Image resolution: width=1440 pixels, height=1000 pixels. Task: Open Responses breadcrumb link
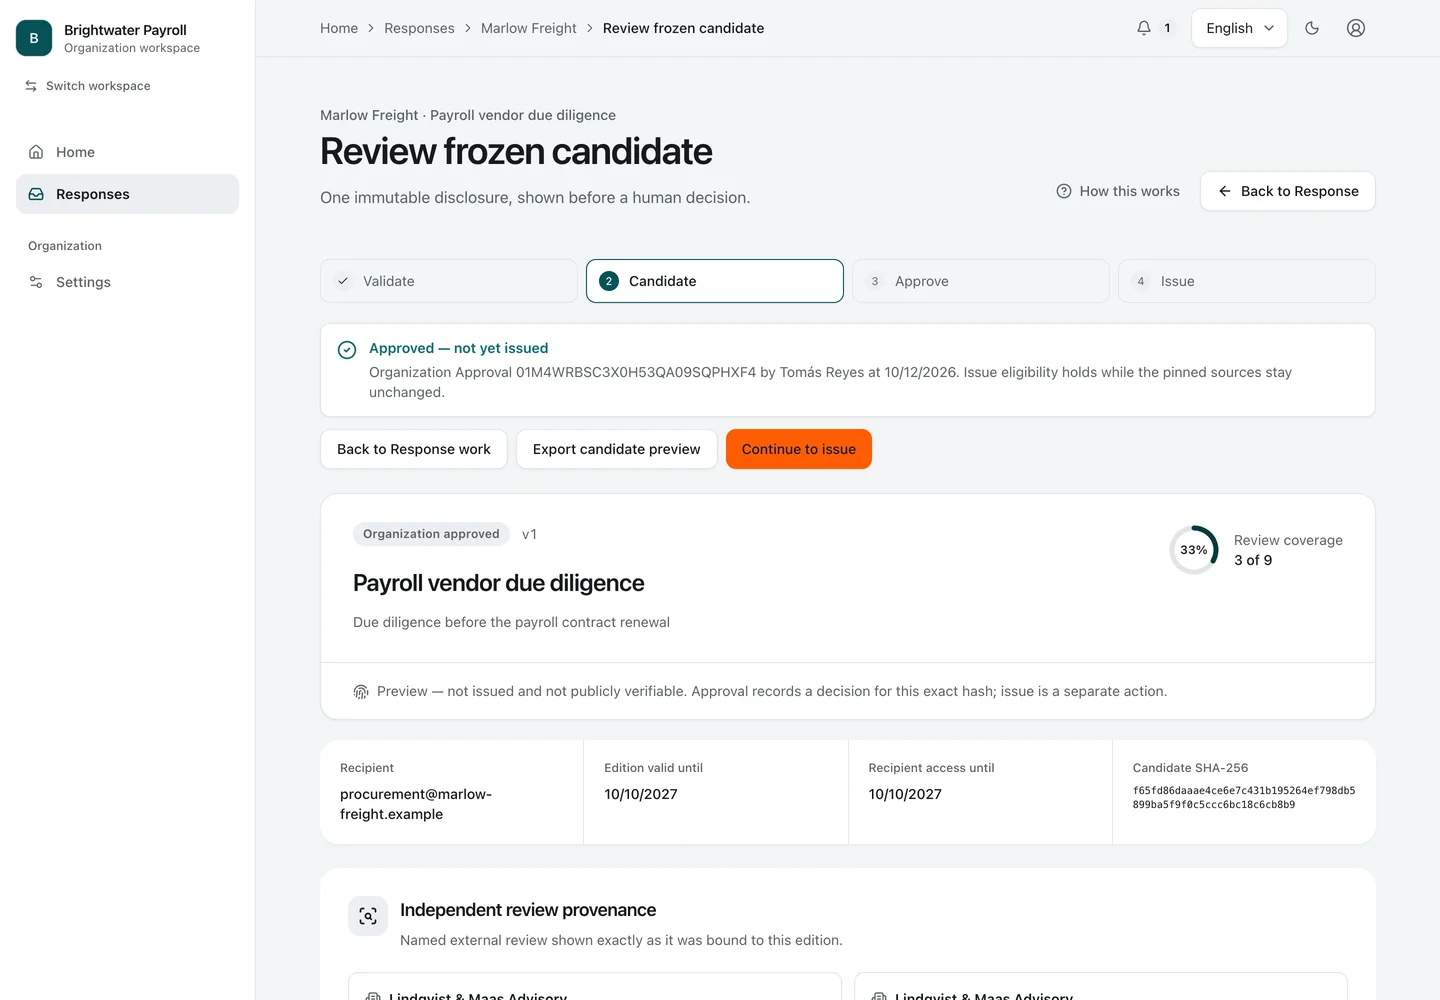tap(419, 28)
